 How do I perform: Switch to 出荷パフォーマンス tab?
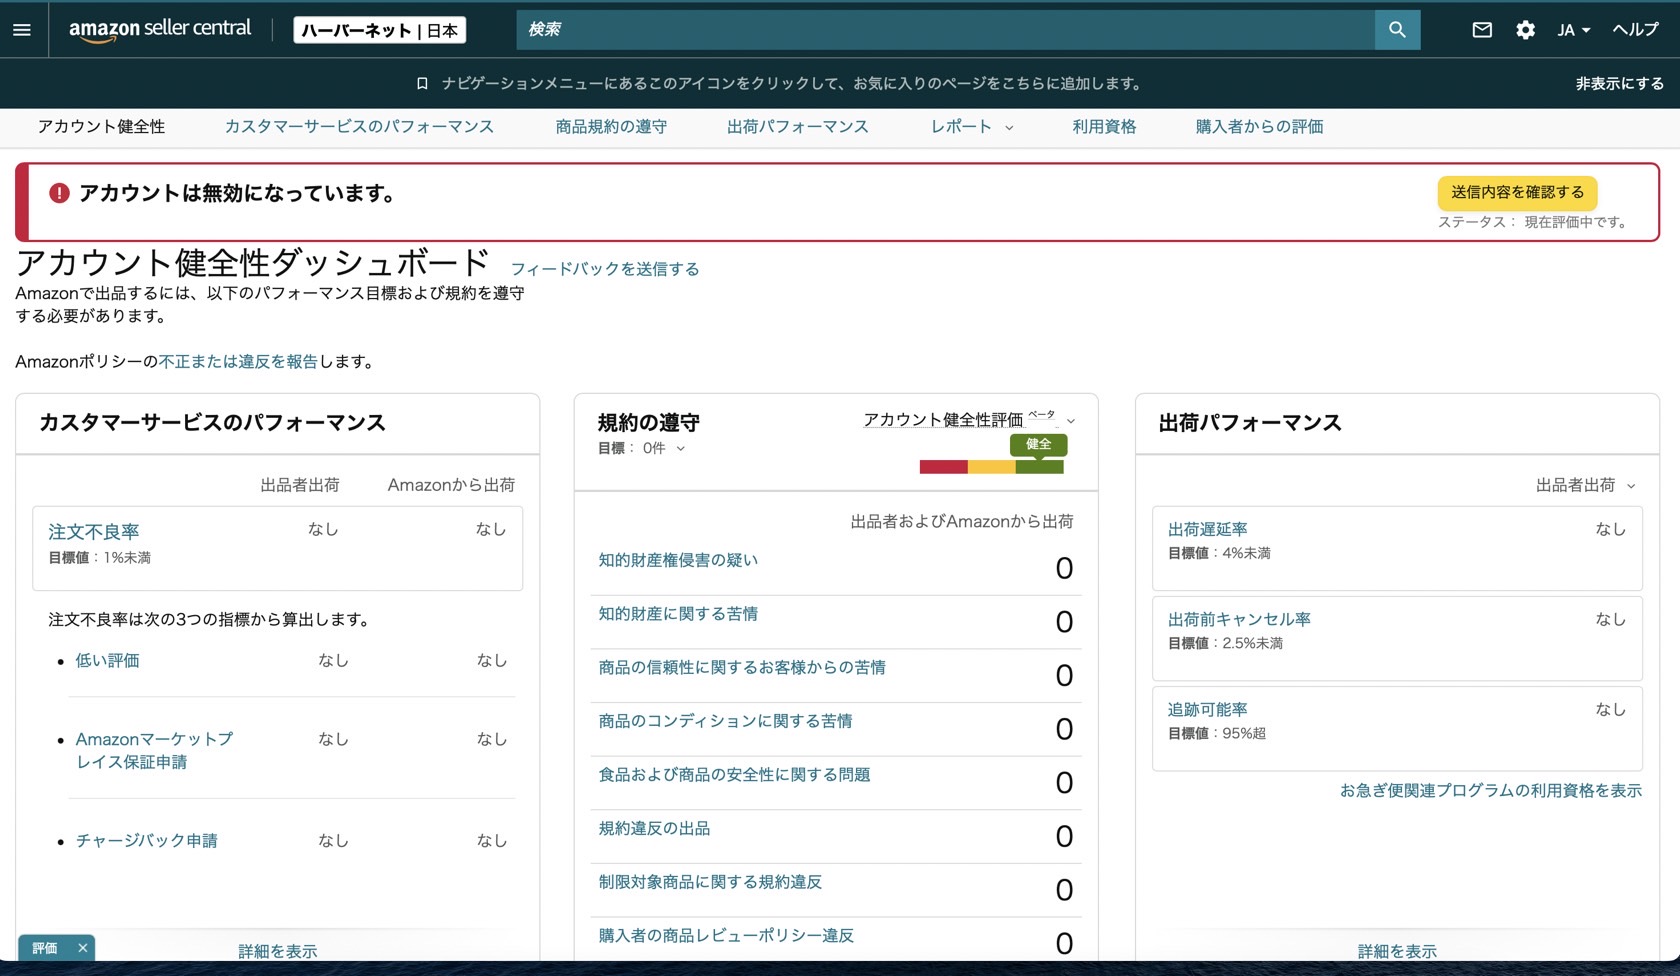(797, 127)
